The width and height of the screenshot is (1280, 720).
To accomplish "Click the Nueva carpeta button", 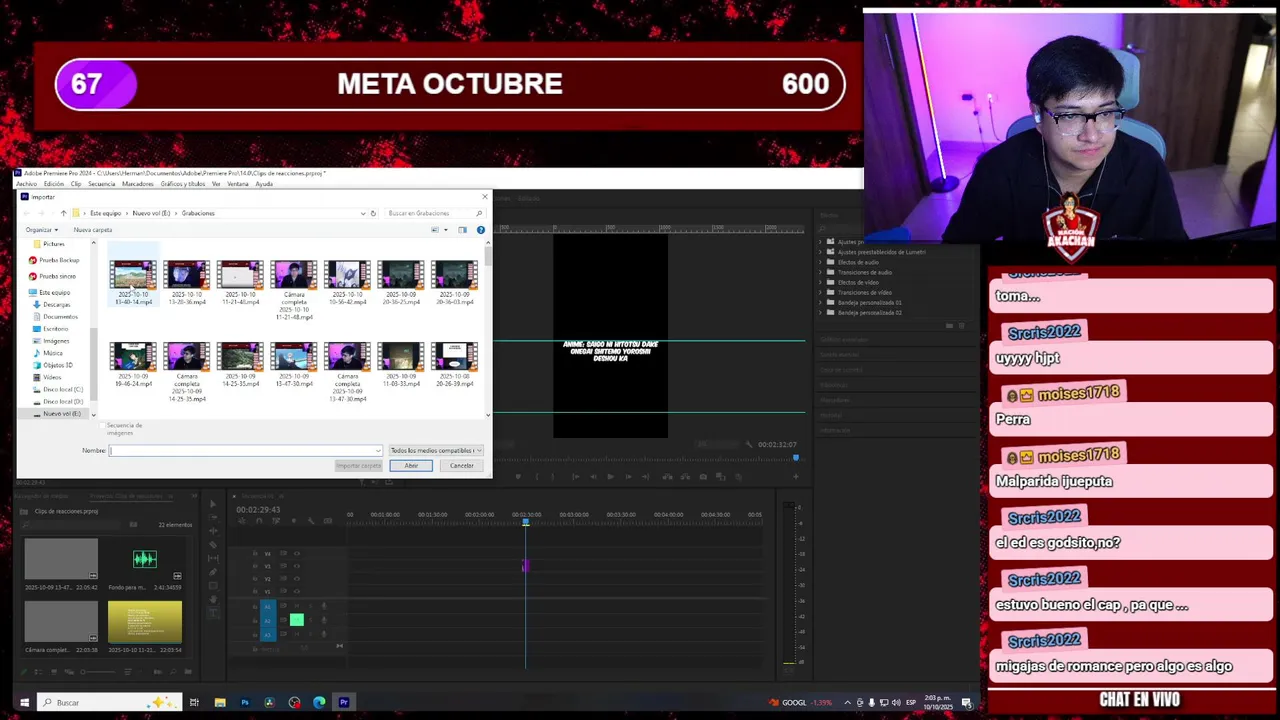I will coord(92,230).
